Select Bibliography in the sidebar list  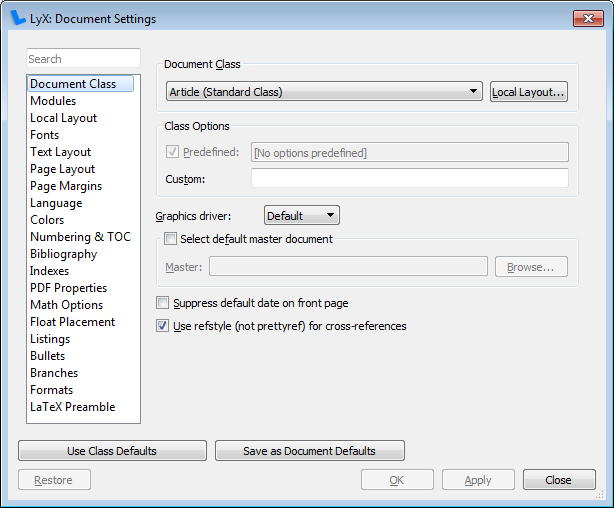point(63,254)
